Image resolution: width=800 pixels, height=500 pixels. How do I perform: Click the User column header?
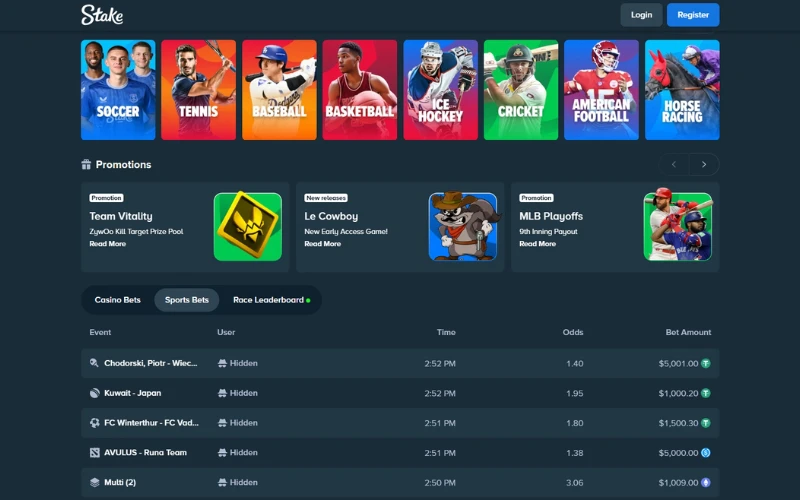pyautogui.click(x=226, y=332)
